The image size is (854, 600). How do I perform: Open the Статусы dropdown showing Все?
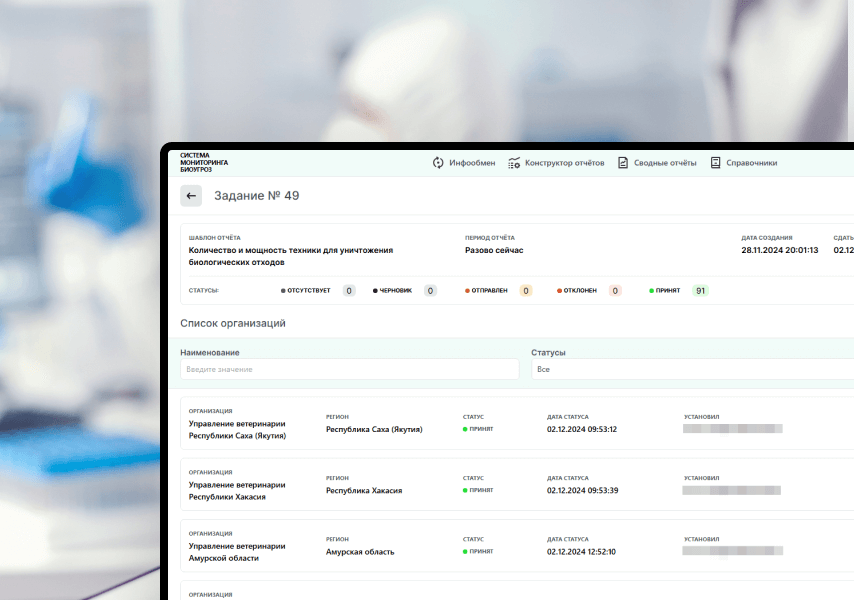(x=692, y=369)
